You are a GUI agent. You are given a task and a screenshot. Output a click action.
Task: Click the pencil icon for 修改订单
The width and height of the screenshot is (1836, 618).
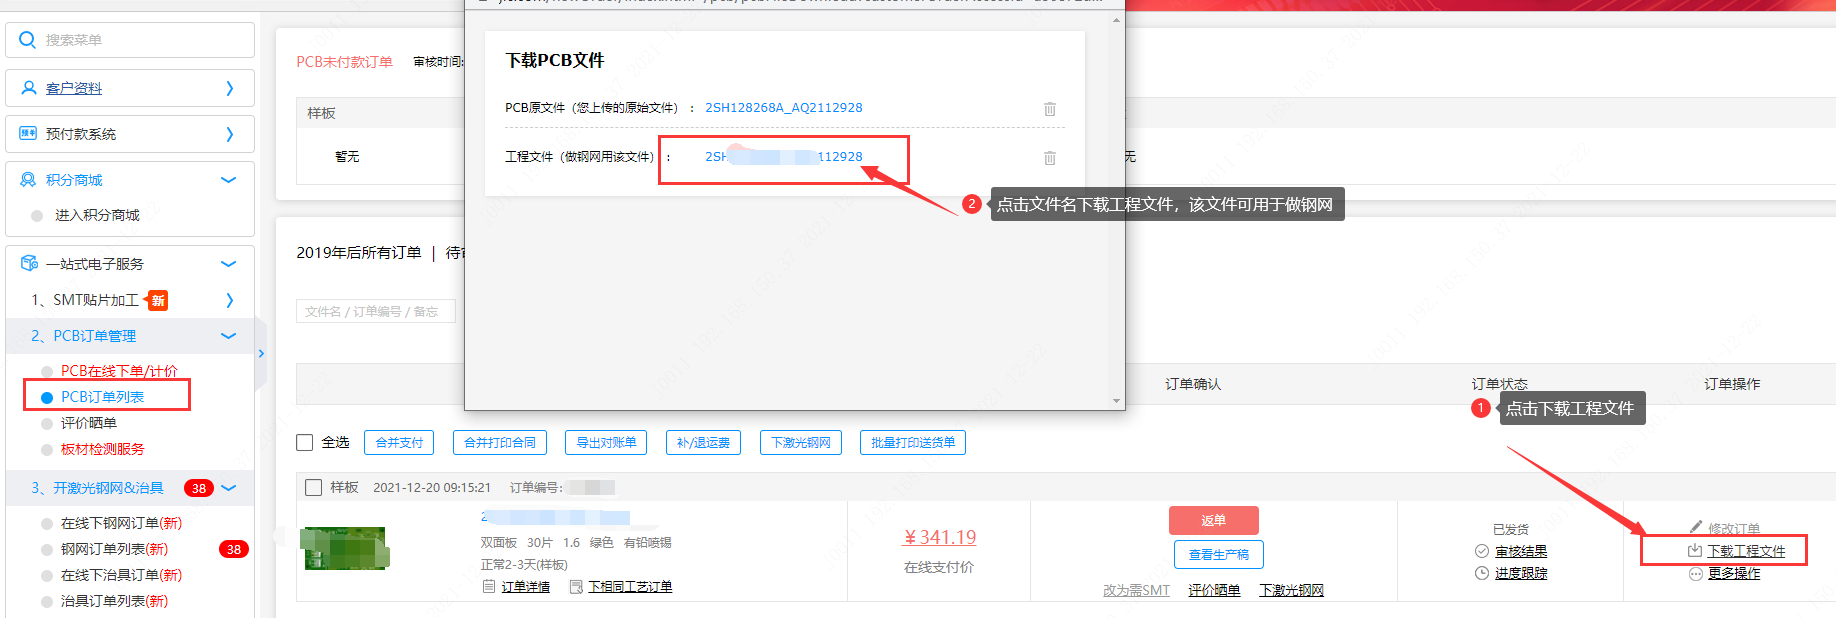(1695, 527)
